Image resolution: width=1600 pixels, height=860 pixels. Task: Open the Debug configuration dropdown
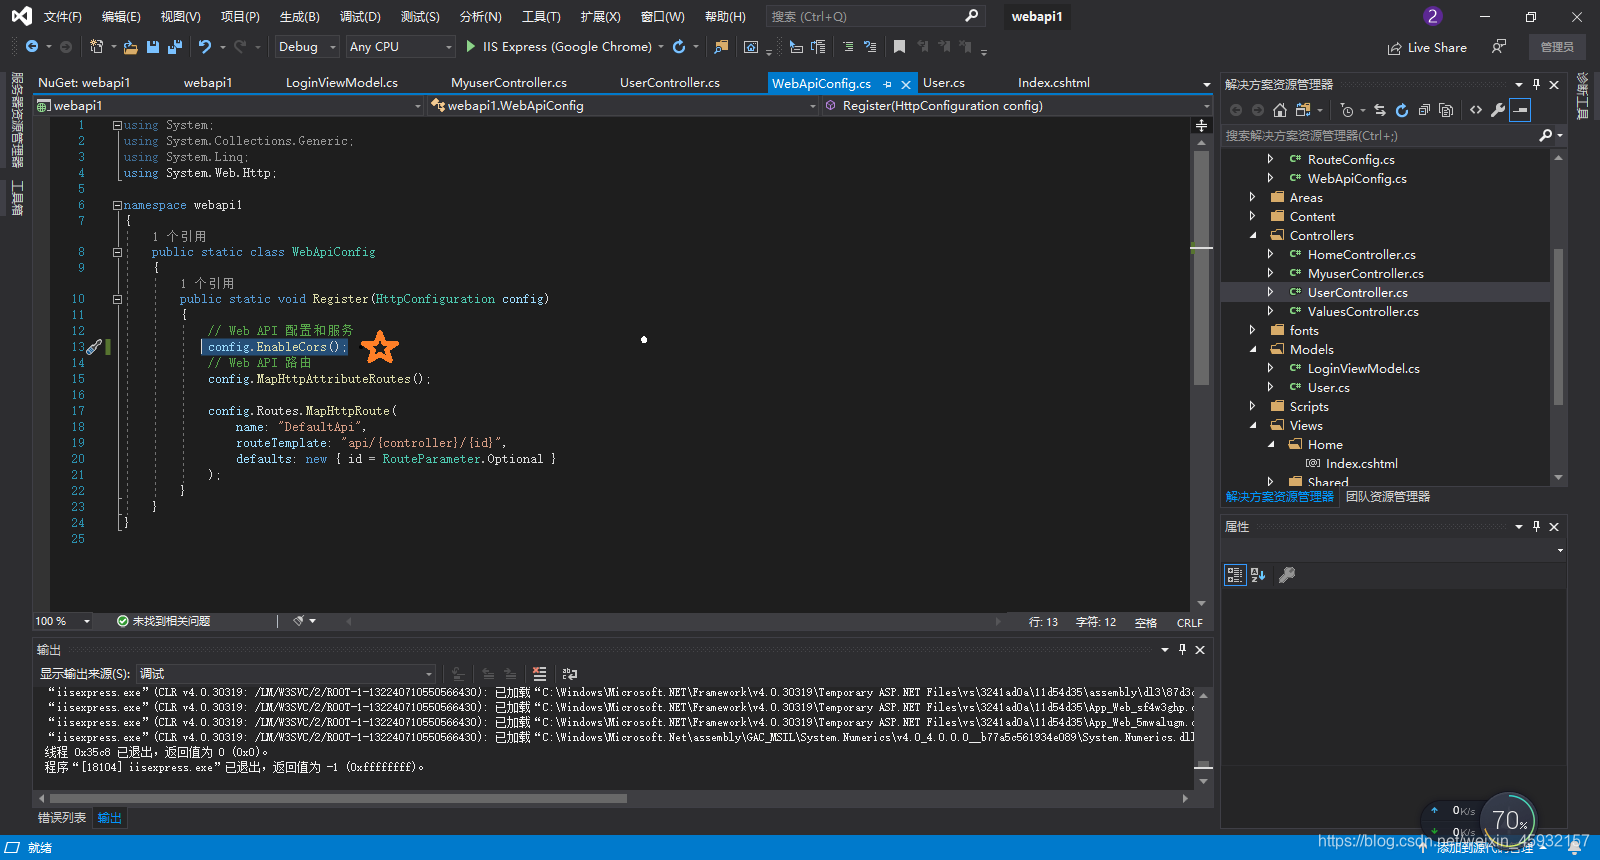[306, 47]
